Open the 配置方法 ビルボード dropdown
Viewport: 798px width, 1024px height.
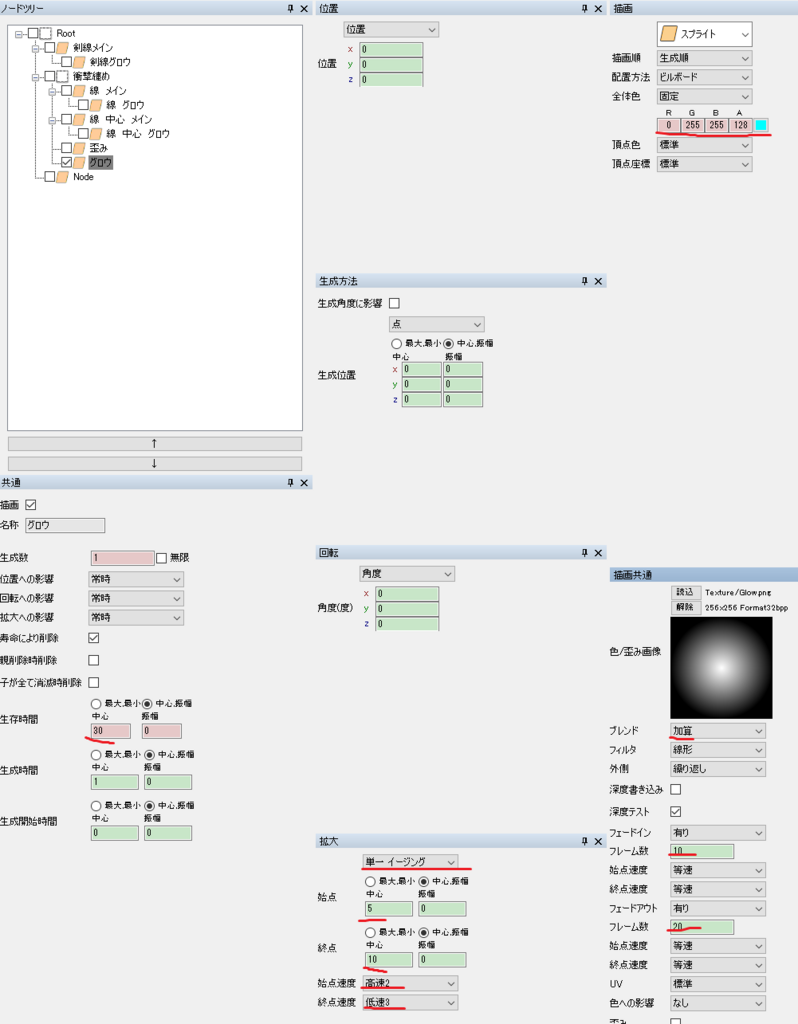pyautogui.click(x=705, y=77)
